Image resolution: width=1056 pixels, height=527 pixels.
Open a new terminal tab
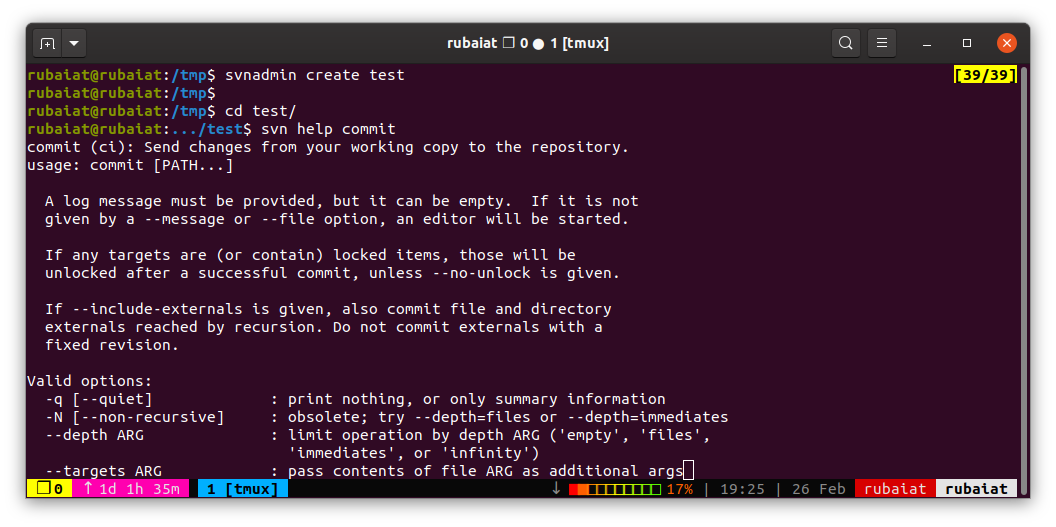coord(47,43)
